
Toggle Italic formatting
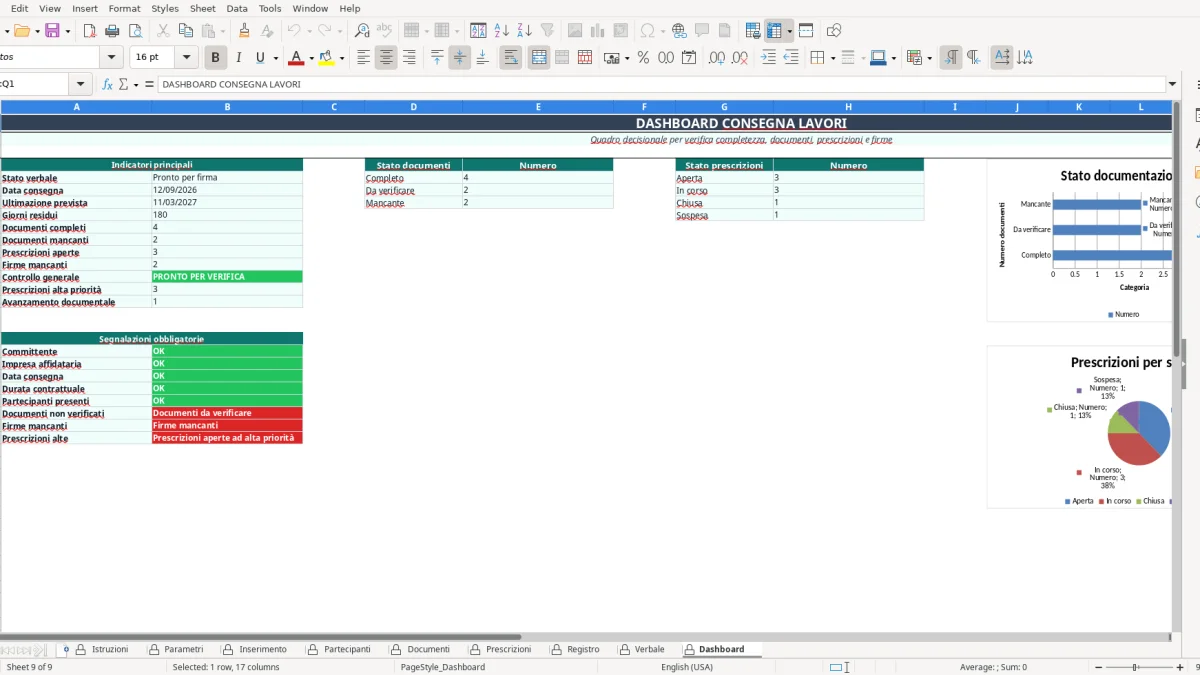238,58
